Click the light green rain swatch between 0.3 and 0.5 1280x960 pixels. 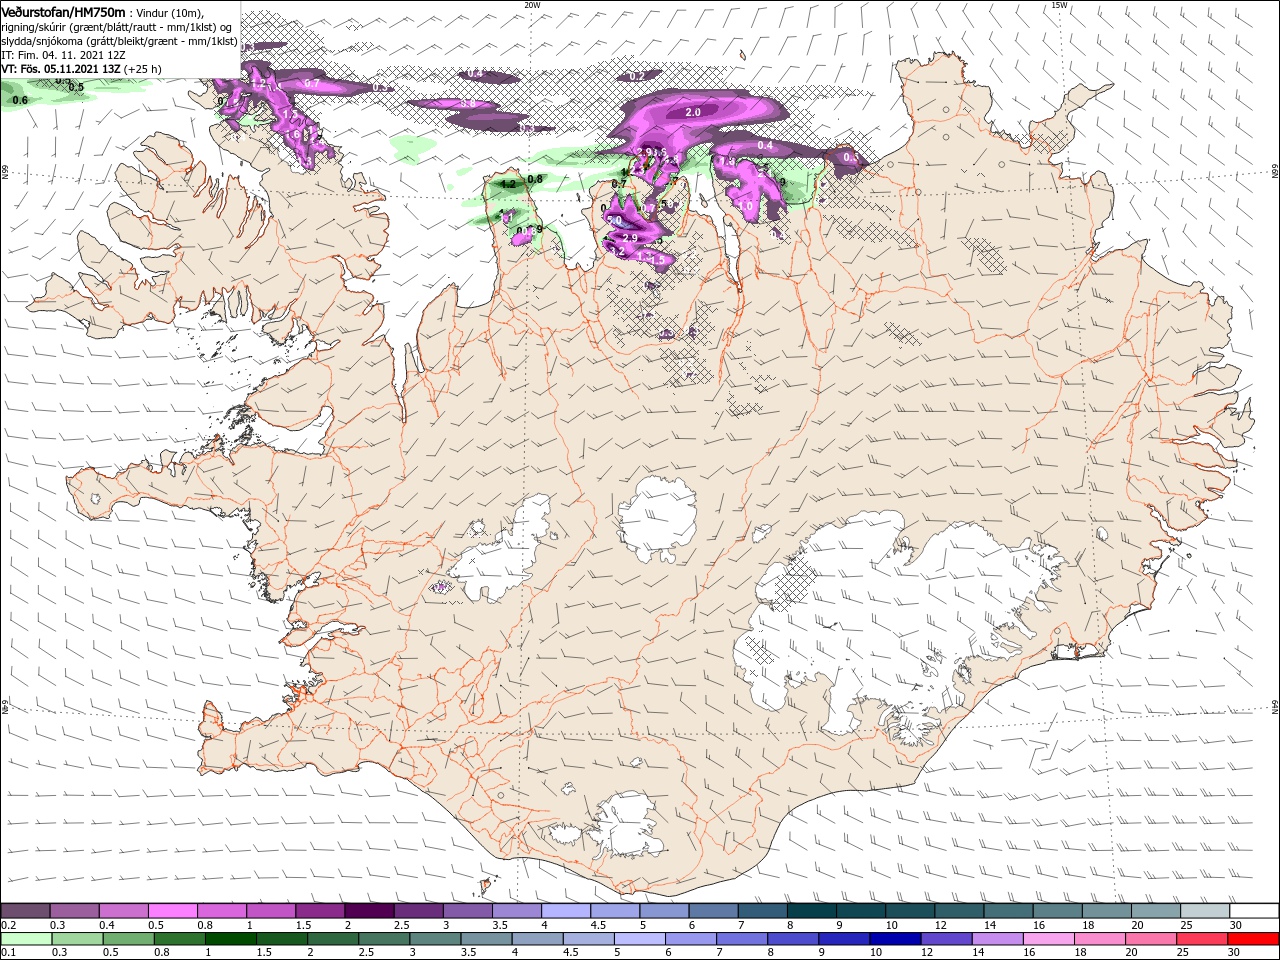coord(76,939)
